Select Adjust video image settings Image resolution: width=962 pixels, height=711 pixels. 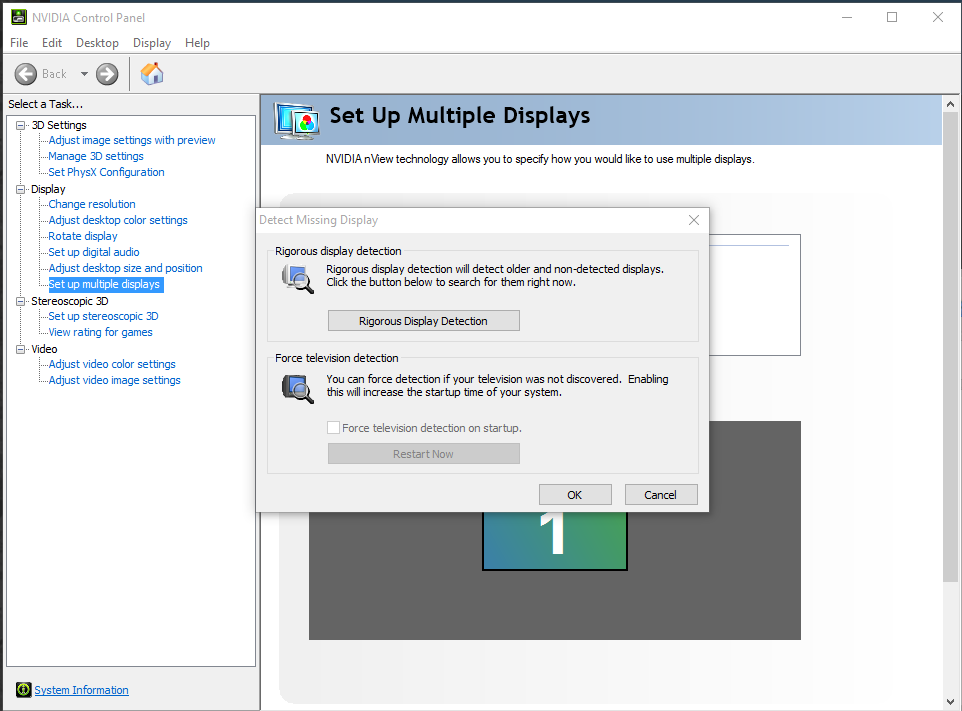click(114, 380)
